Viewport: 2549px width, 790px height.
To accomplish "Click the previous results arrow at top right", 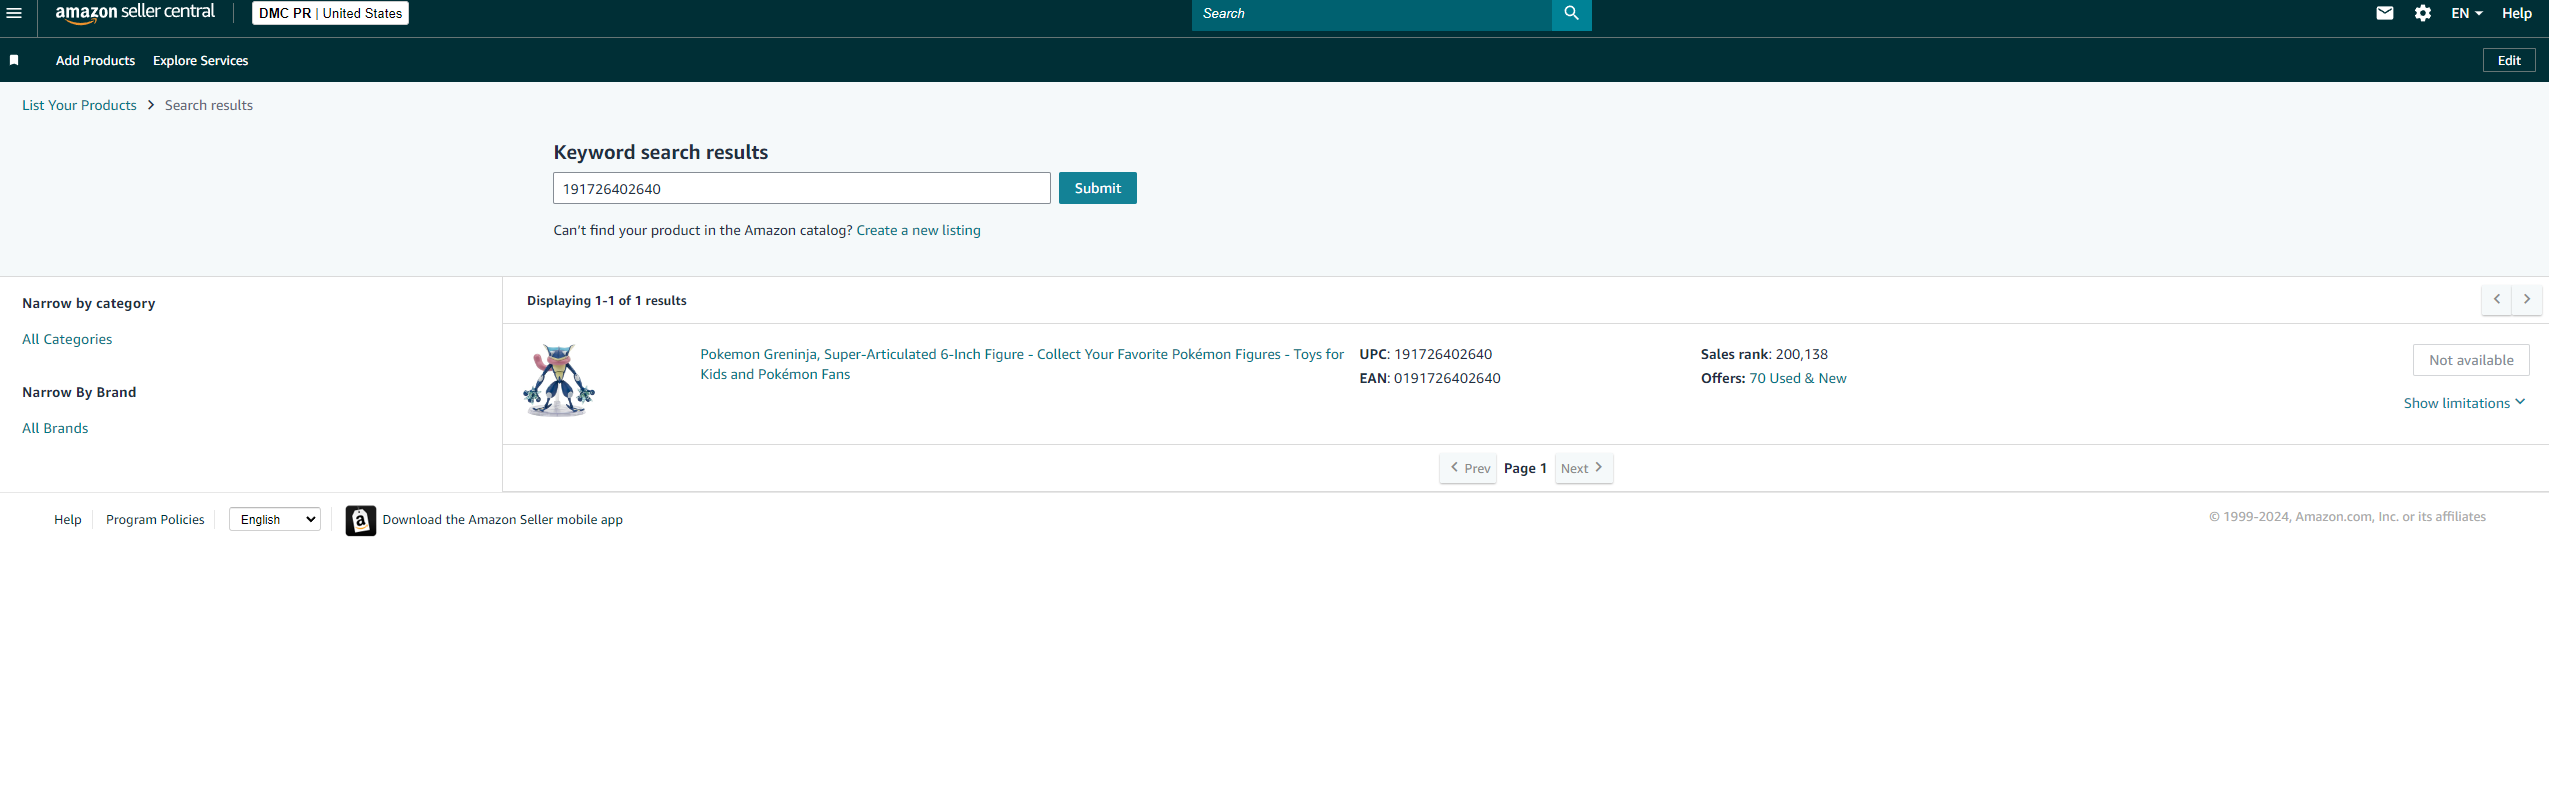I will pos(2496,299).
